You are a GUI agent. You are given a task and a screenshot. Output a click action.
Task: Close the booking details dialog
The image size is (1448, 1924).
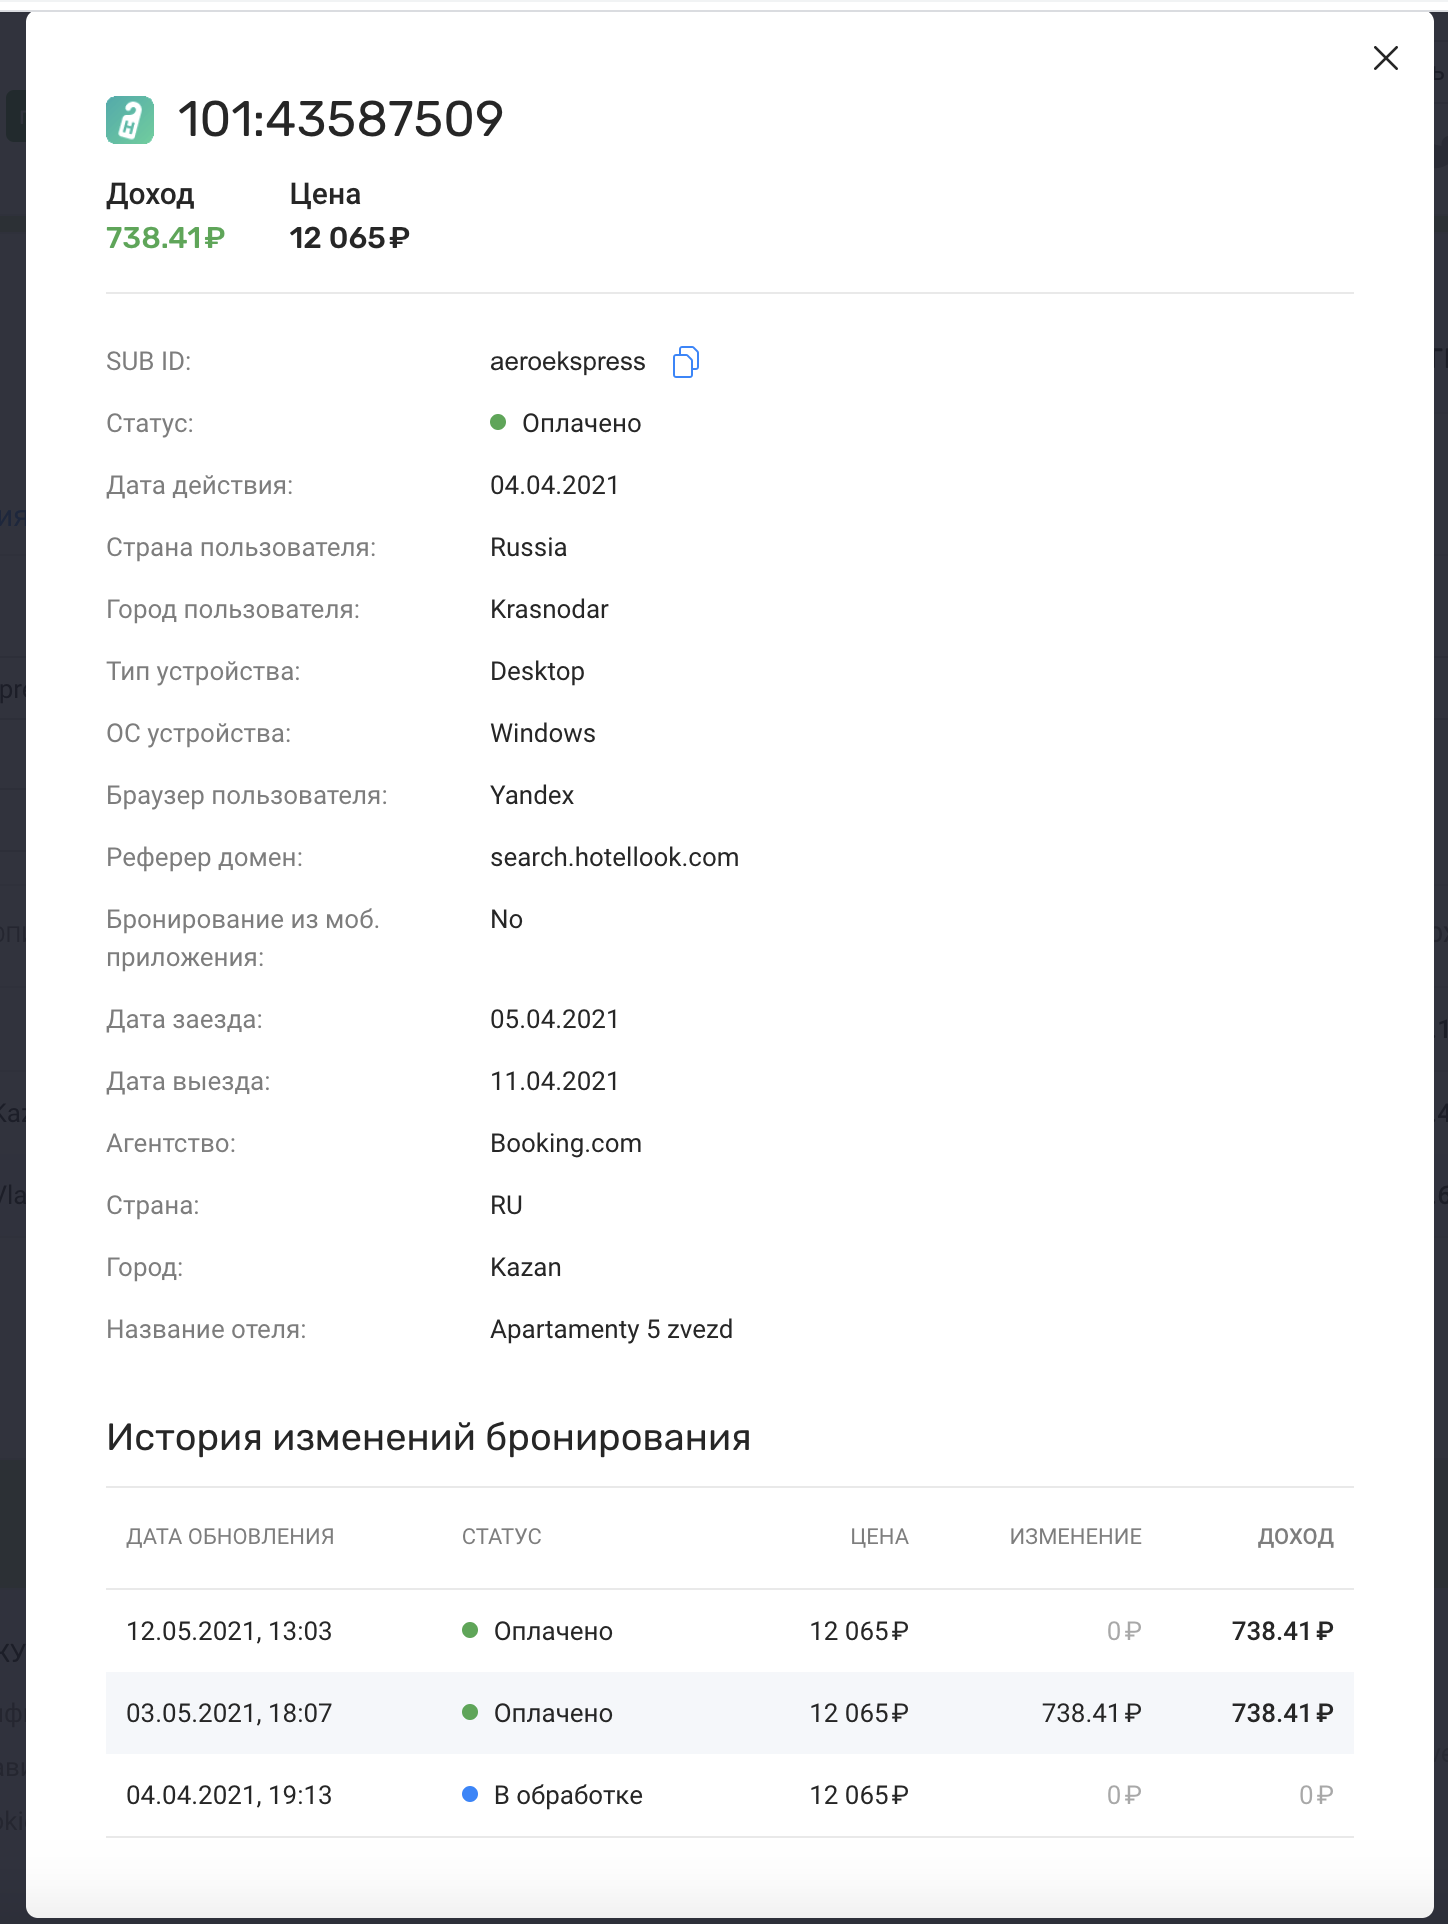(x=1385, y=58)
